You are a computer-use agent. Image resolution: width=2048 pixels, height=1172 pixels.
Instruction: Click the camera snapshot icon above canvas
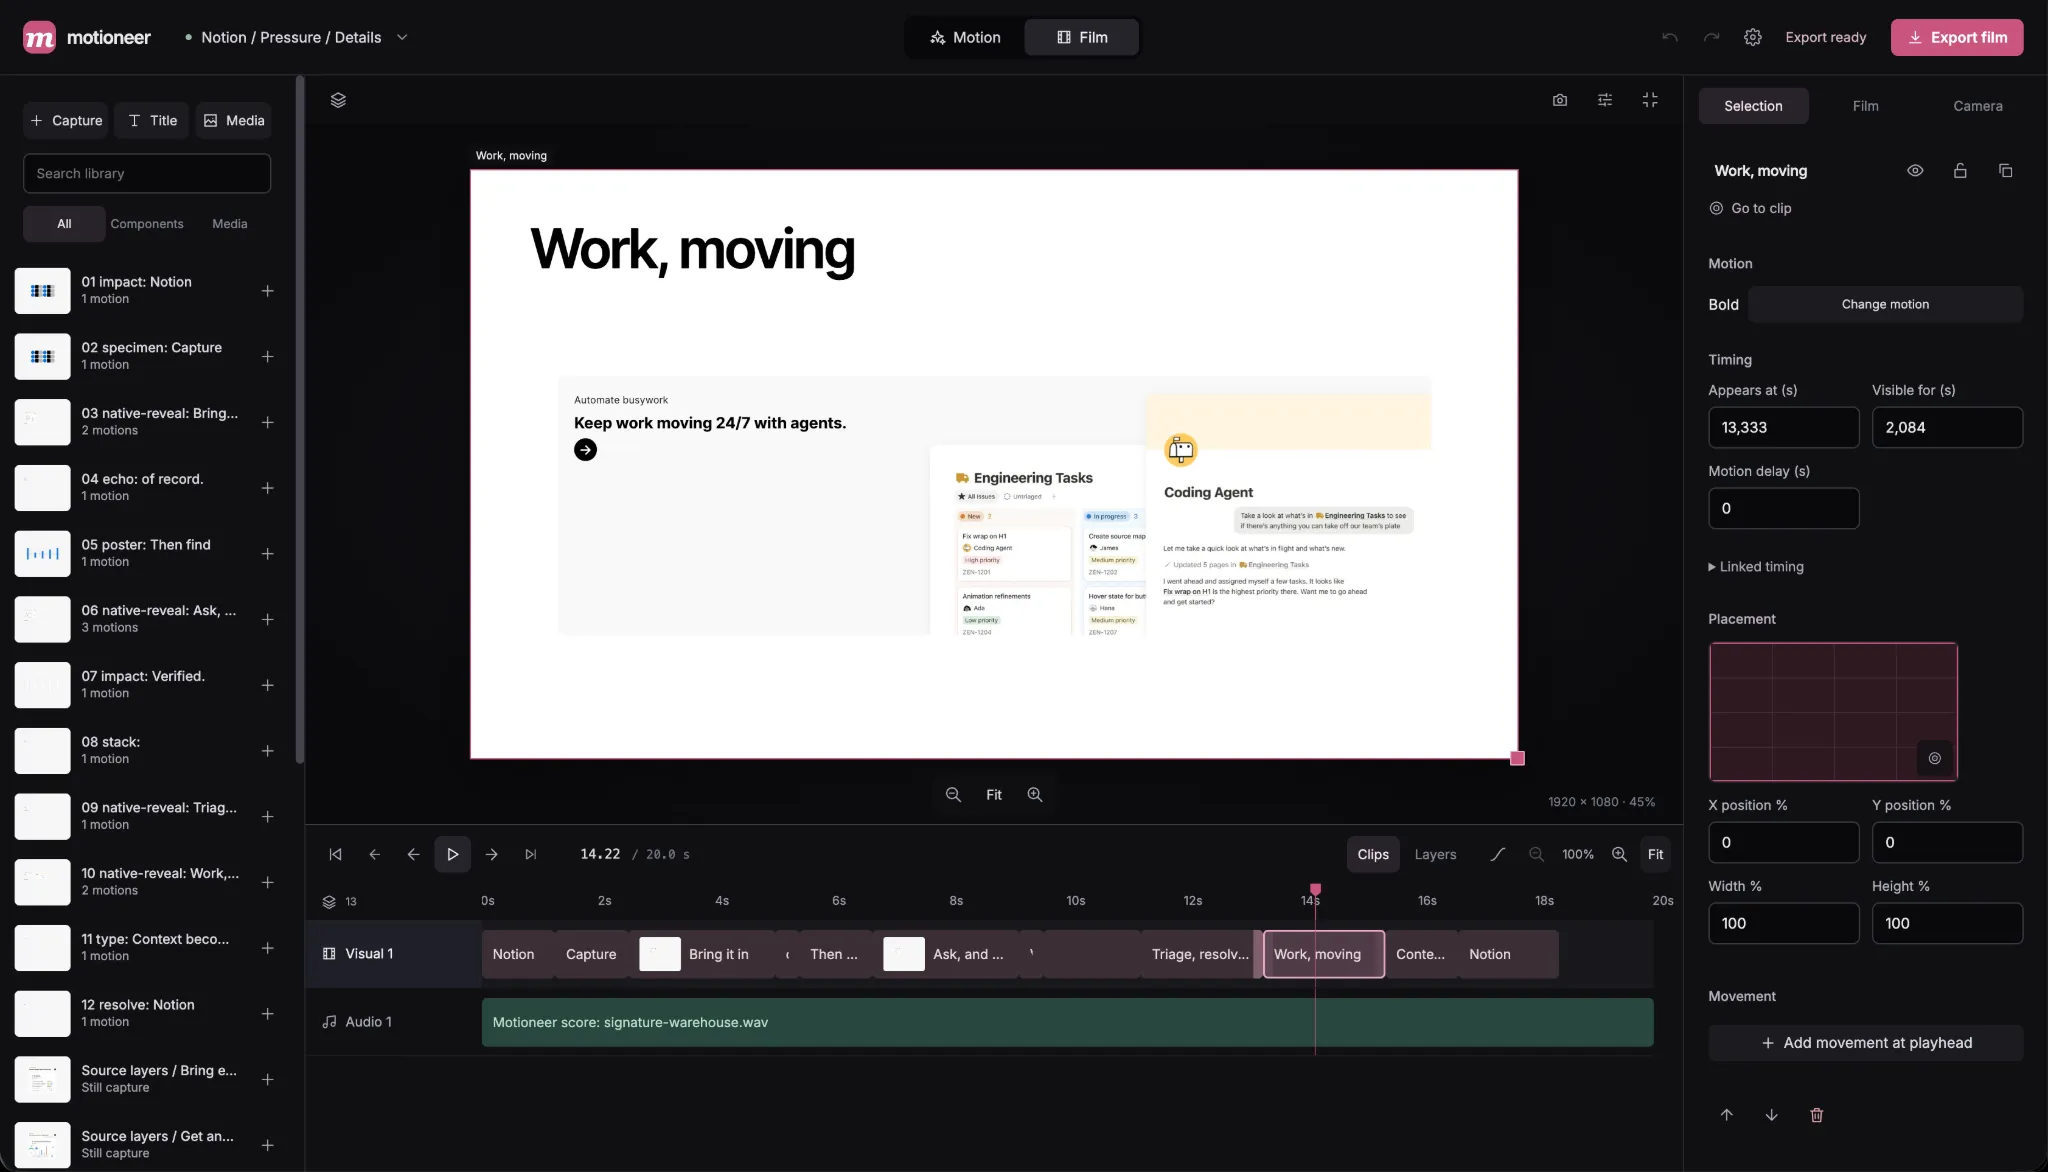[1560, 100]
